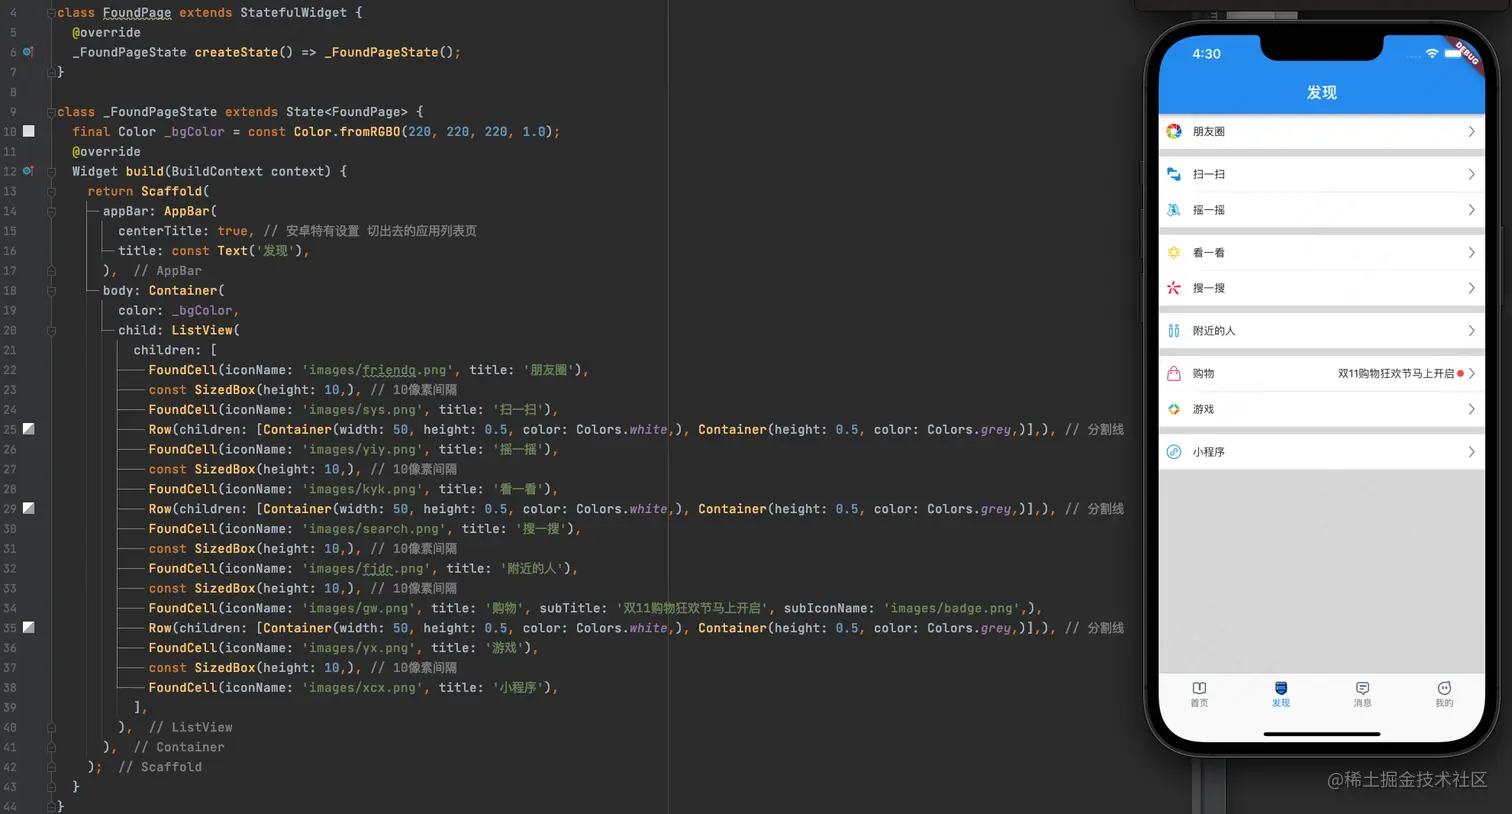
Task: Collapse the class FoundPage fold marker
Action: pyautogui.click(x=51, y=13)
